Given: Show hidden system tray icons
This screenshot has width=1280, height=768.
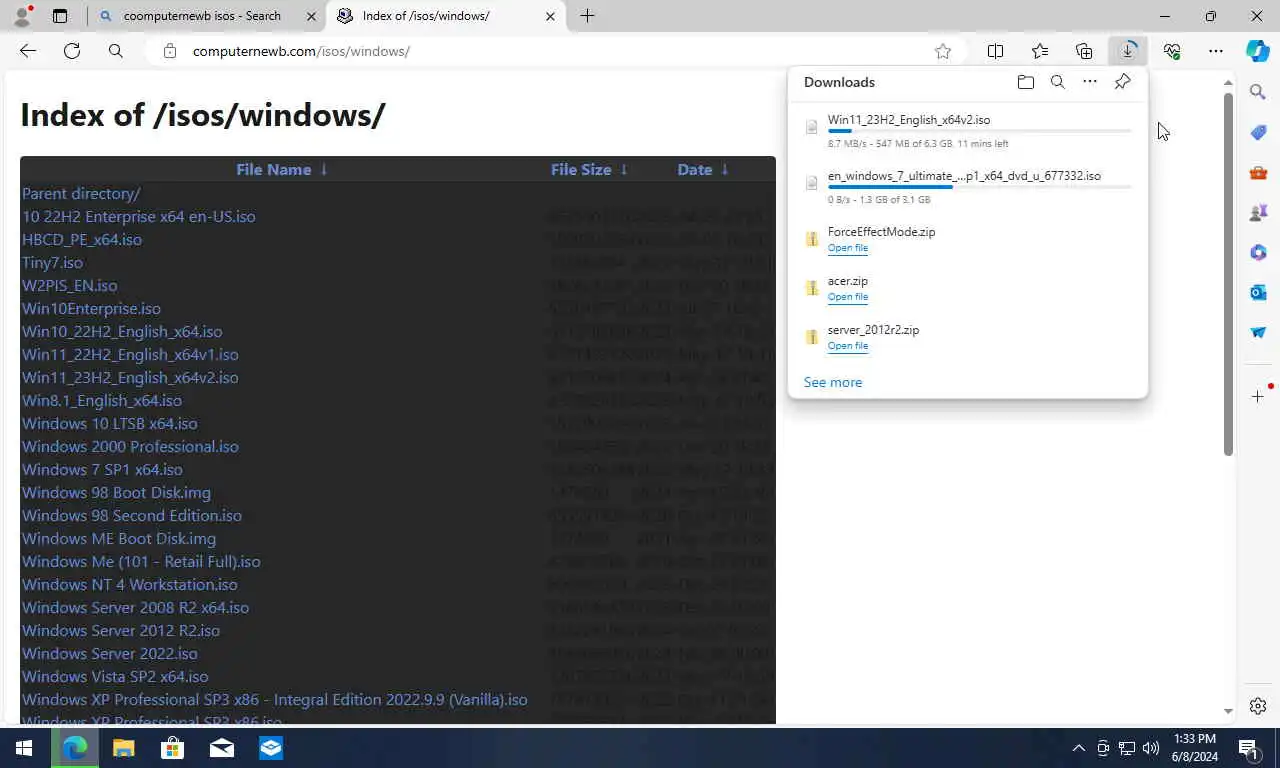Looking at the screenshot, I should tap(1078, 748).
